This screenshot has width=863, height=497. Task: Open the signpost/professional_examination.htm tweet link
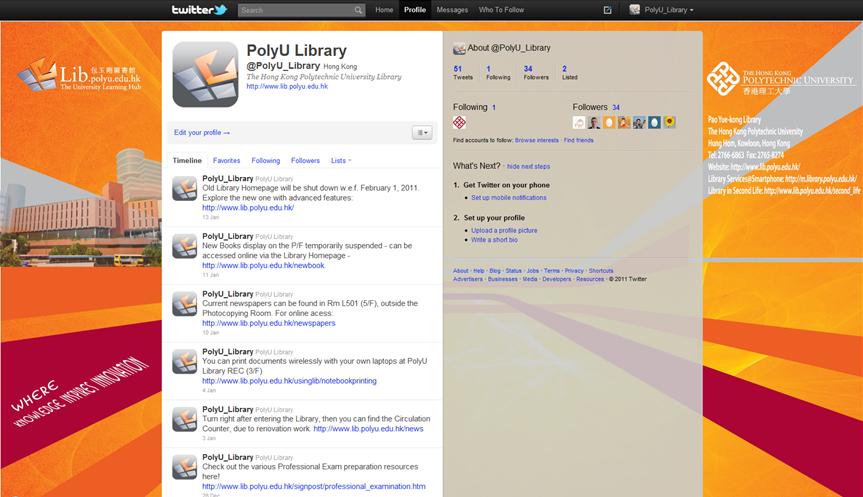click(x=314, y=487)
